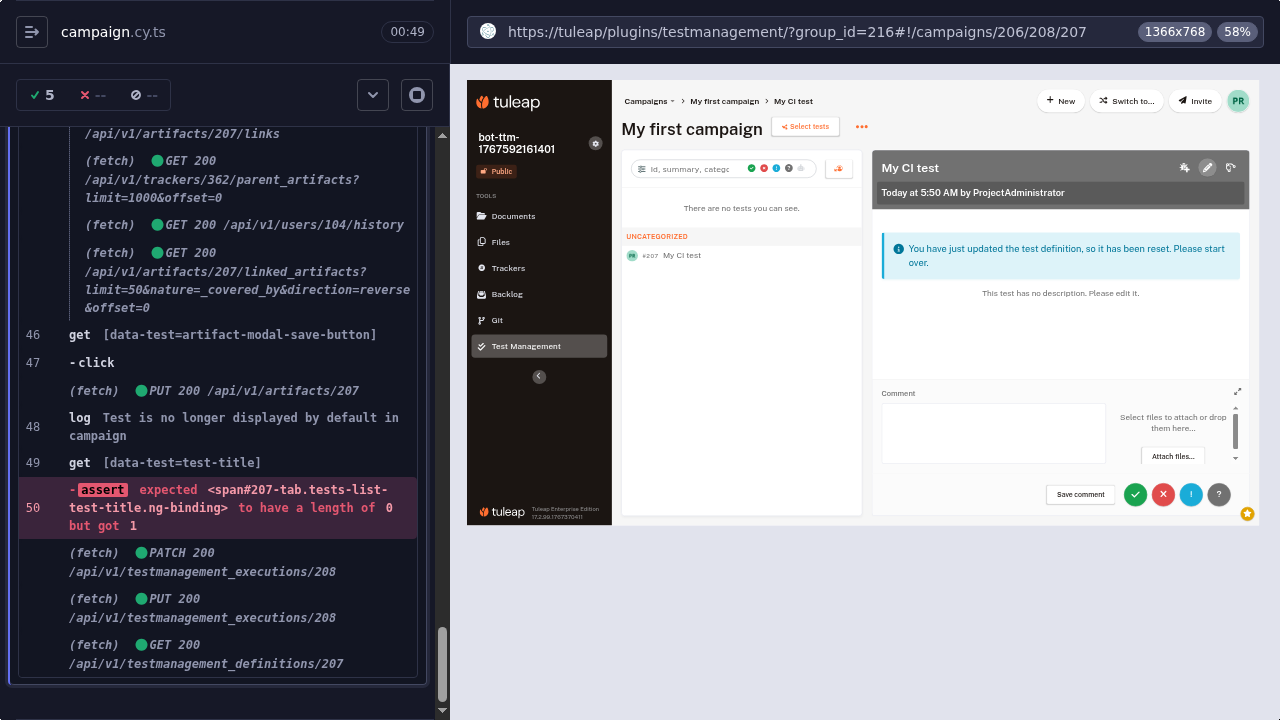Mark test as passed with green check
1280x720 pixels.
click(x=1135, y=494)
